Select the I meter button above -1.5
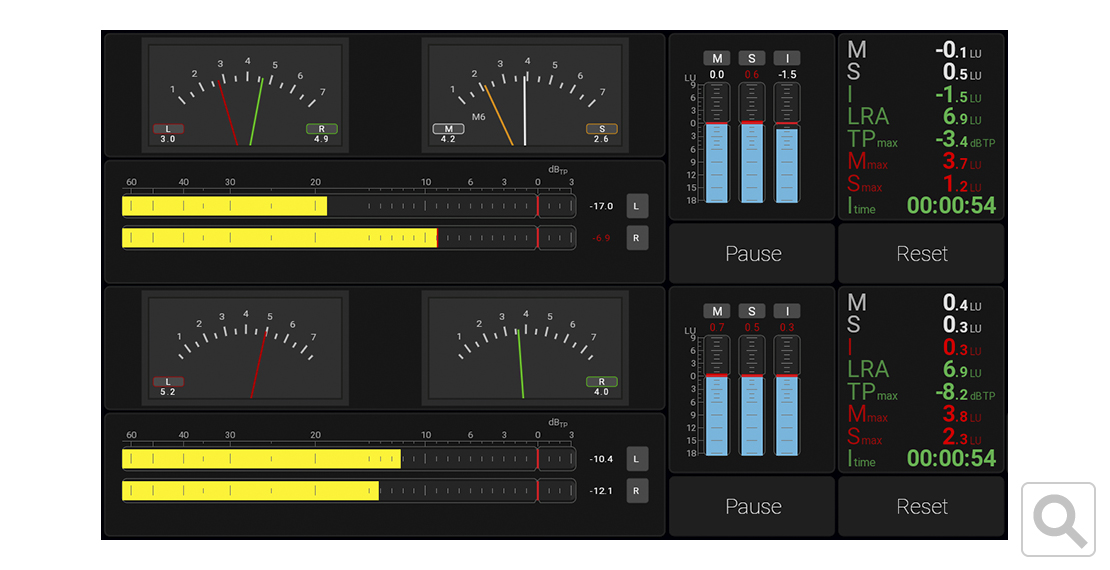The height and width of the screenshot is (570, 1110). pyautogui.click(x=788, y=58)
